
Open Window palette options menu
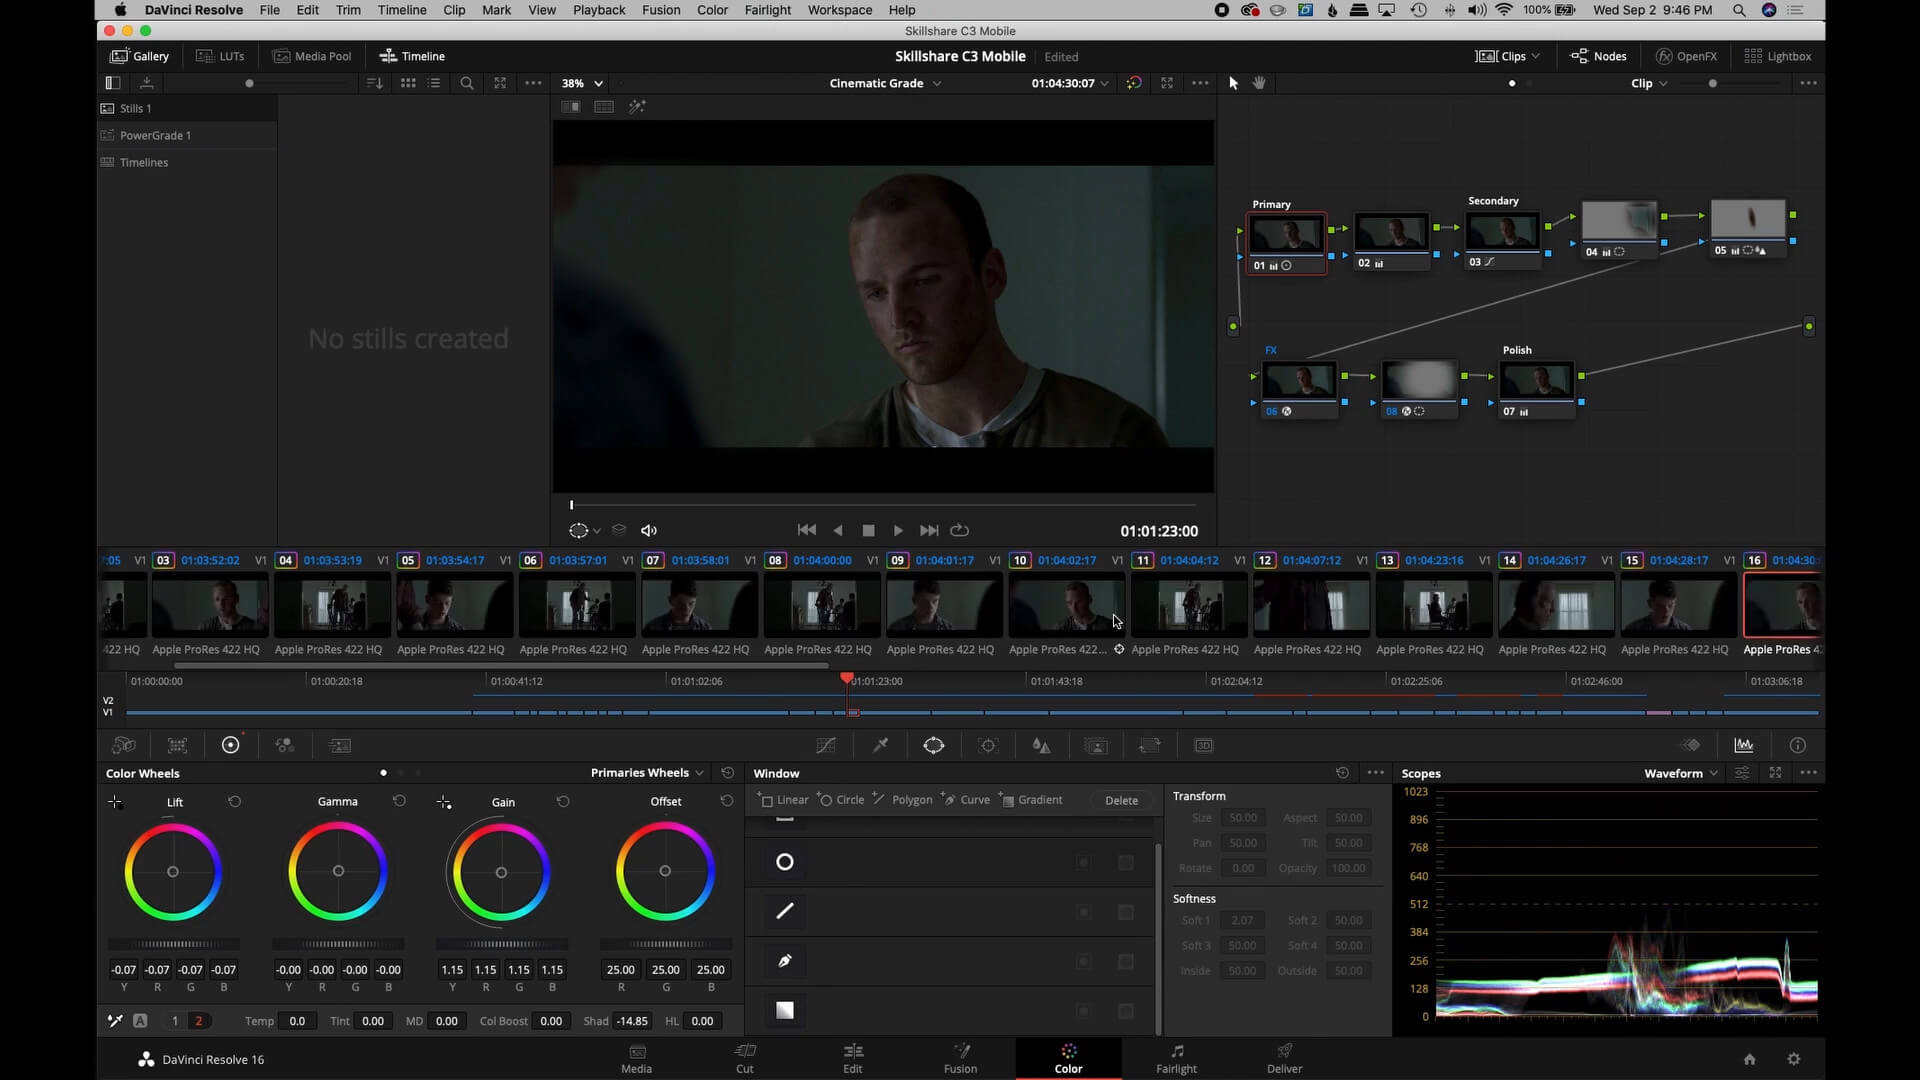coord(1376,773)
